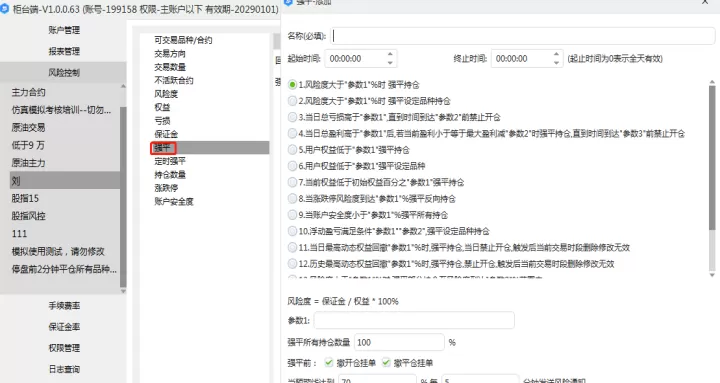Decrease 起始时间 with down arrow
The height and width of the screenshot is (383, 720).
pos(390,63)
